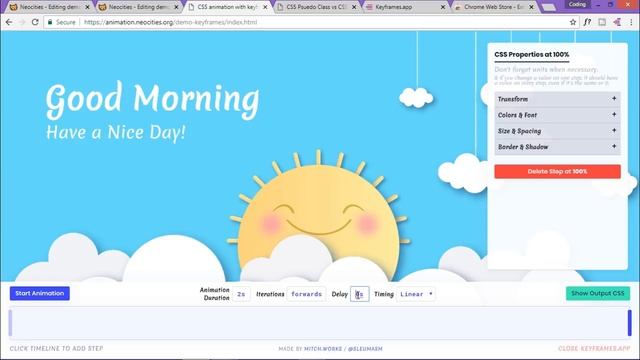Edit the Delay field
The height and width of the screenshot is (360, 640).
360,294
